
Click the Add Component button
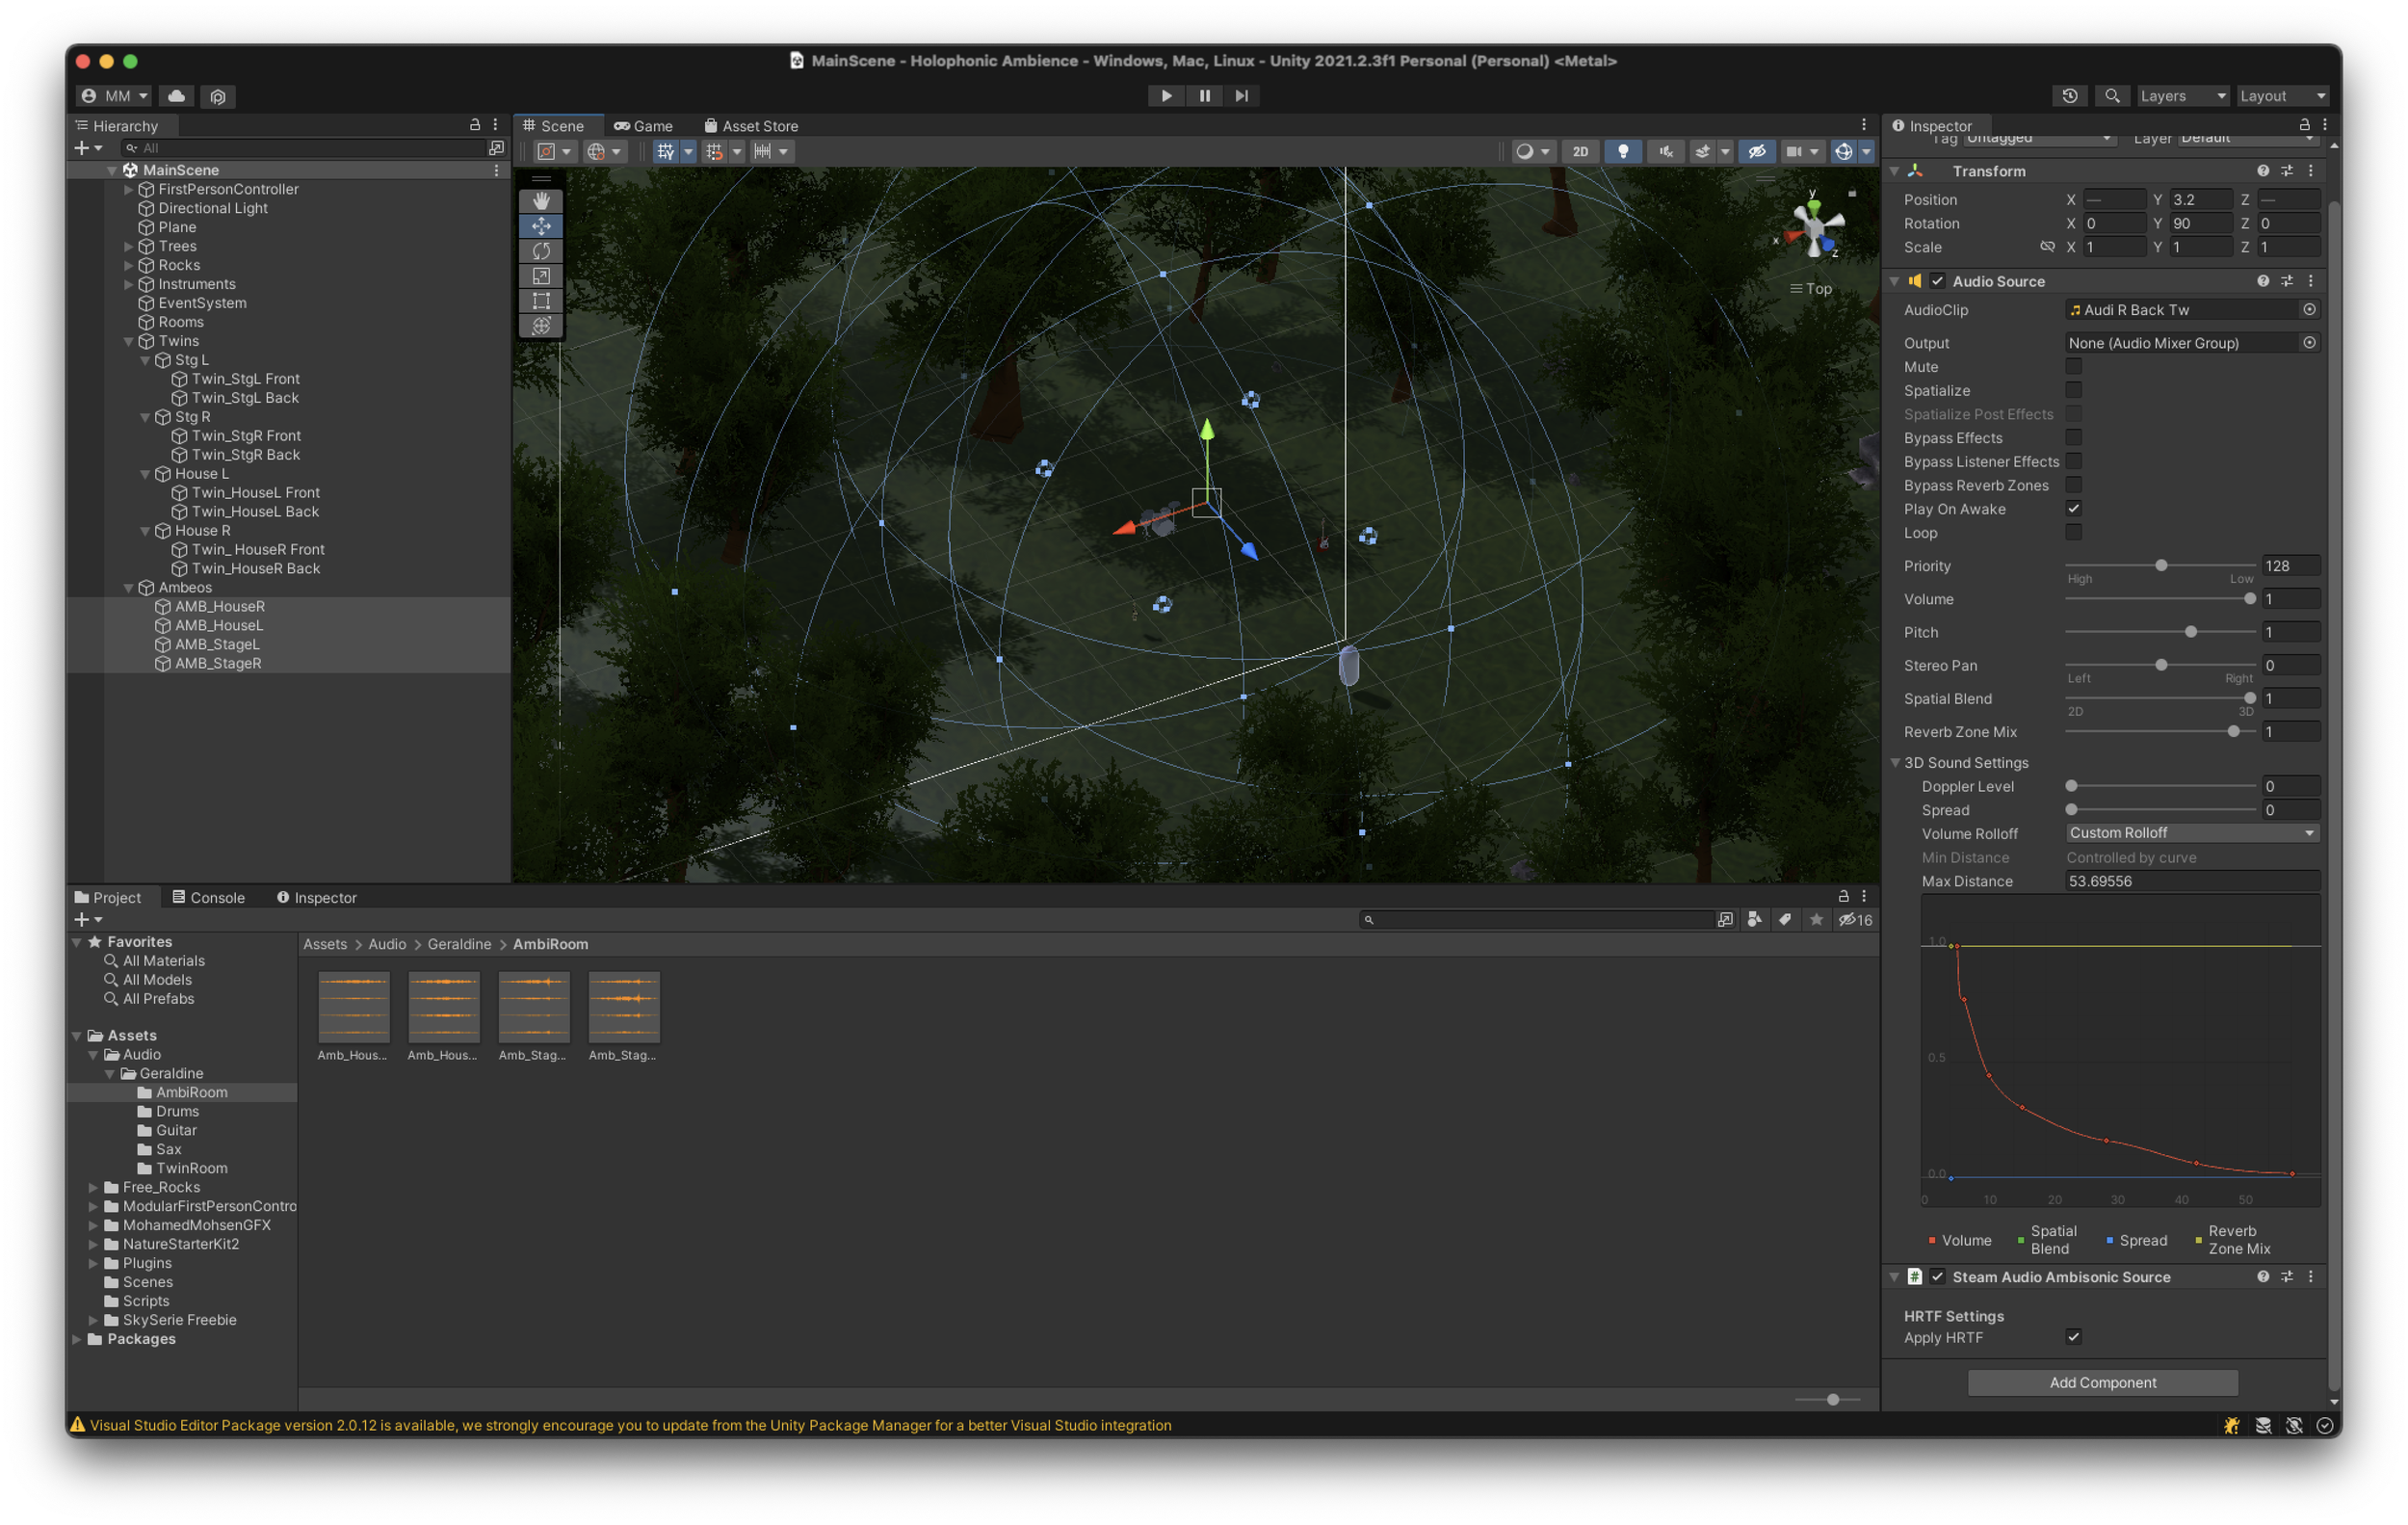(2102, 1382)
